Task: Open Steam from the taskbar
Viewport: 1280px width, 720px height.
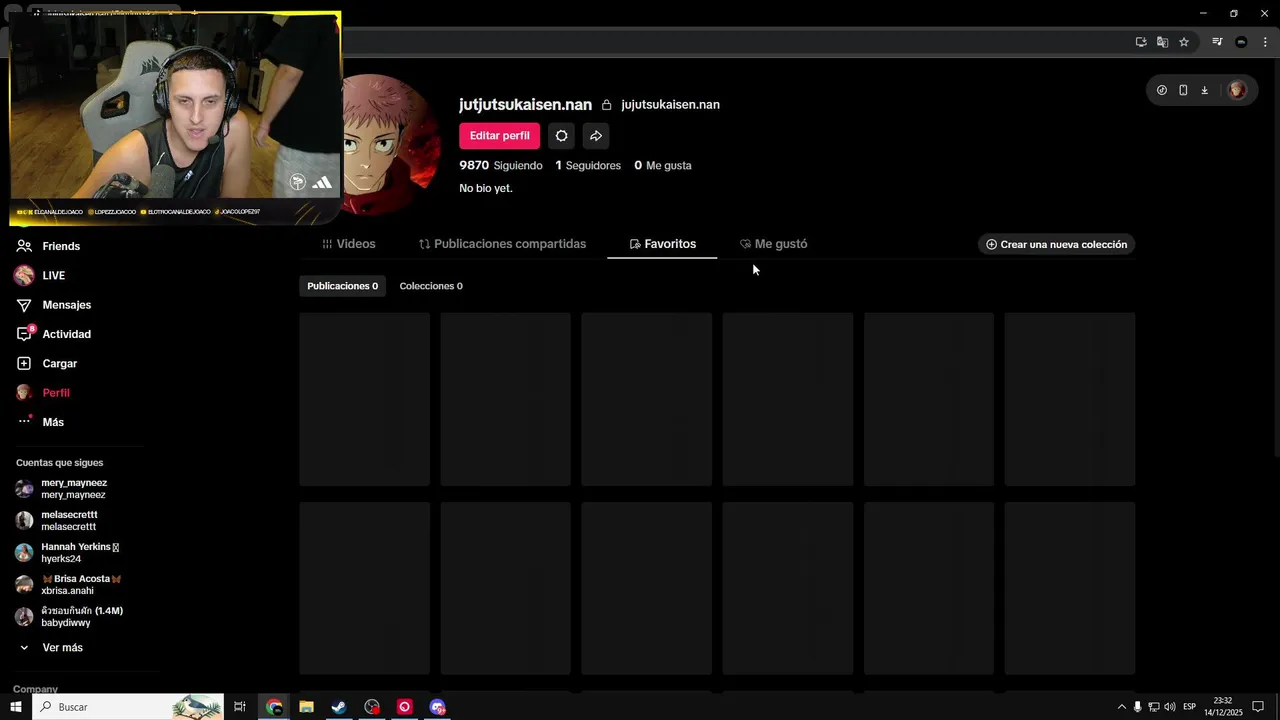Action: pos(339,707)
